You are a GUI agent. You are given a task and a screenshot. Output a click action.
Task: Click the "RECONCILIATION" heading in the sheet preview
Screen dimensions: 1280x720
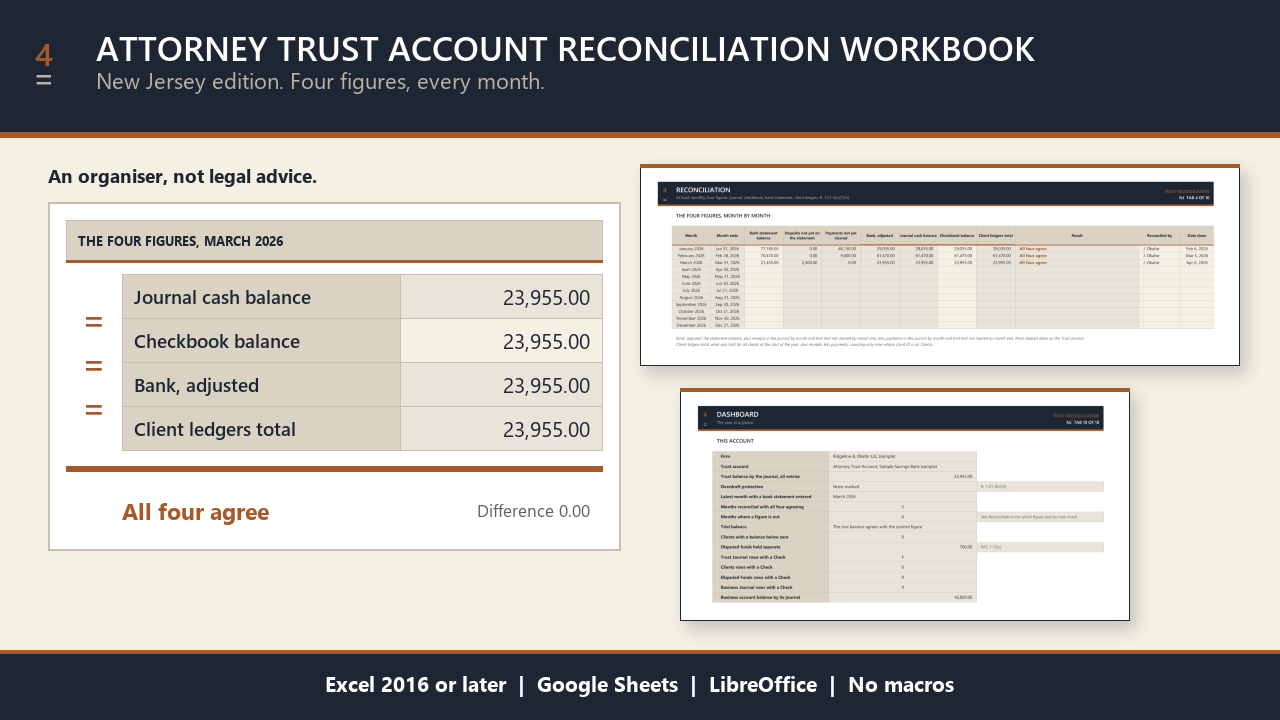703,189
